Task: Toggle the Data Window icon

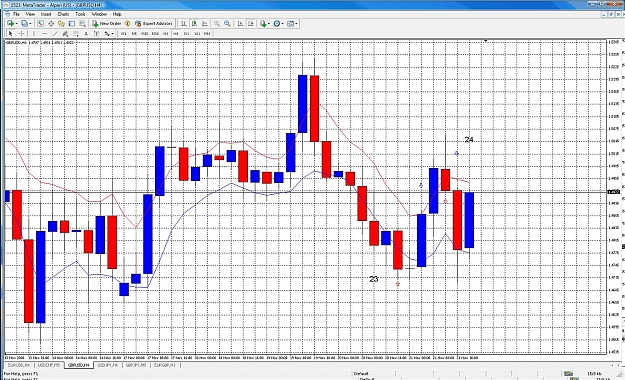Action: [x=51, y=24]
